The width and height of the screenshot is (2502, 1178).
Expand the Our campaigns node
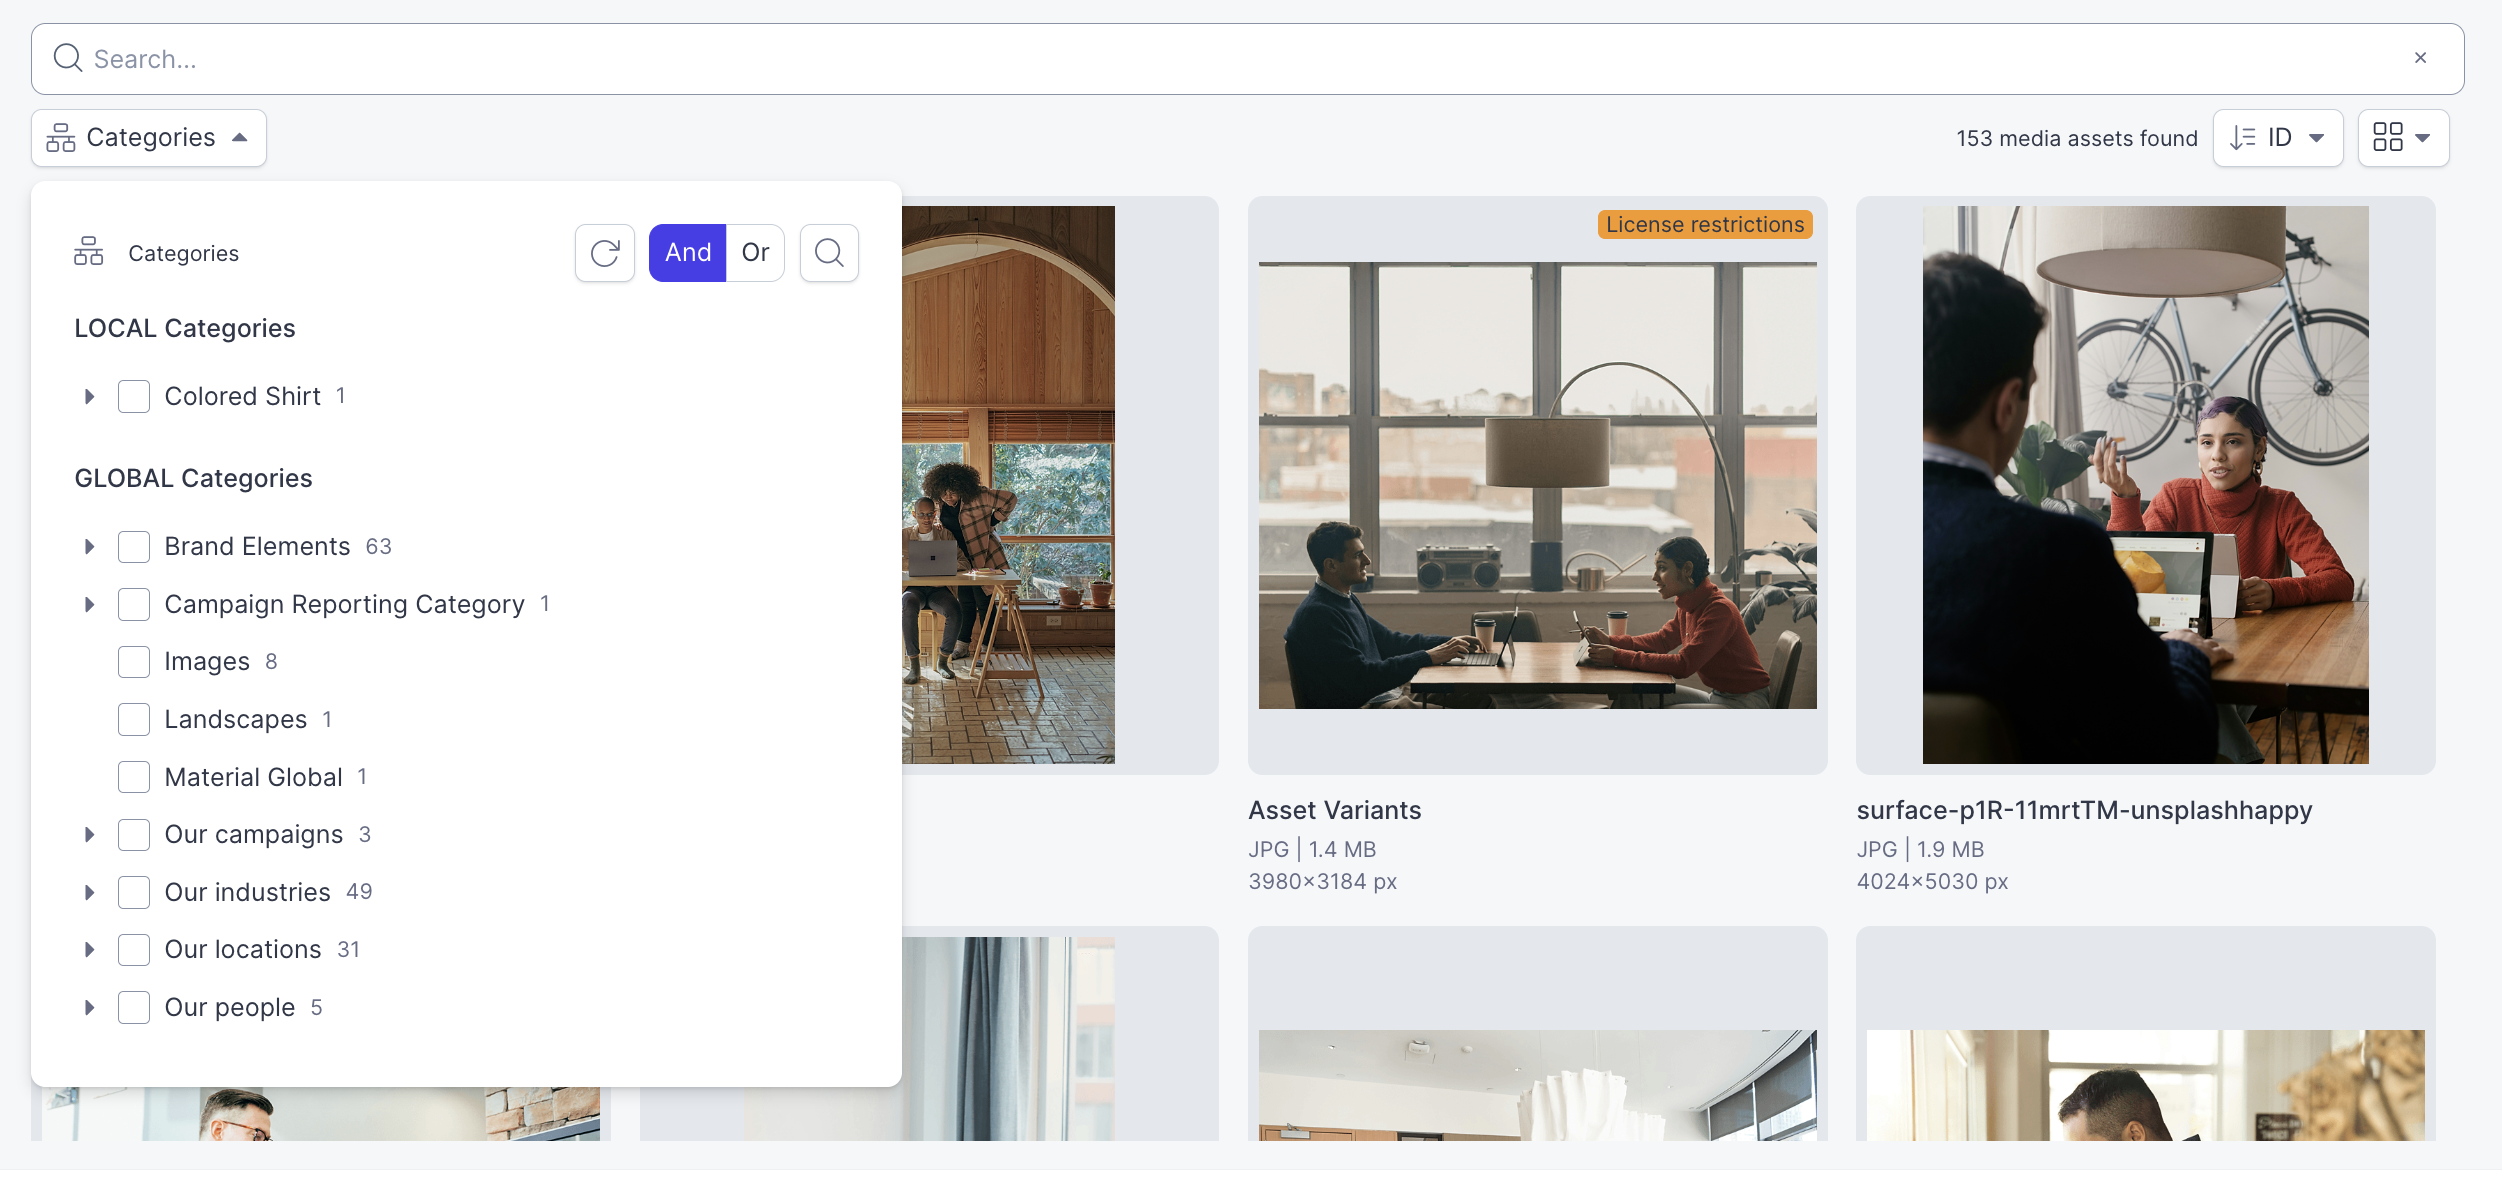click(90, 835)
